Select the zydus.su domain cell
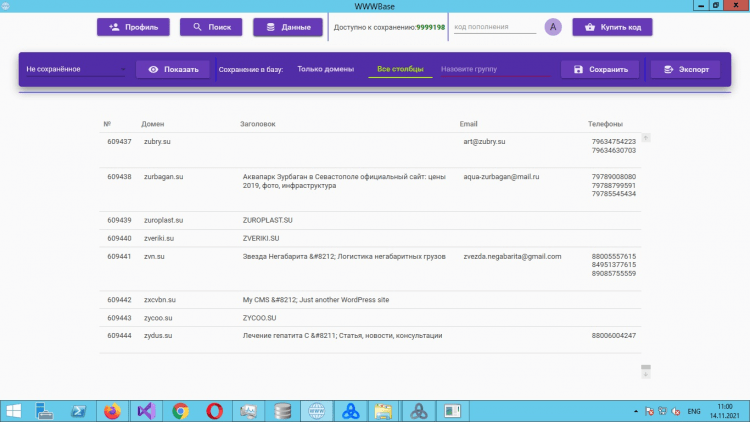 pyautogui.click(x=158, y=336)
